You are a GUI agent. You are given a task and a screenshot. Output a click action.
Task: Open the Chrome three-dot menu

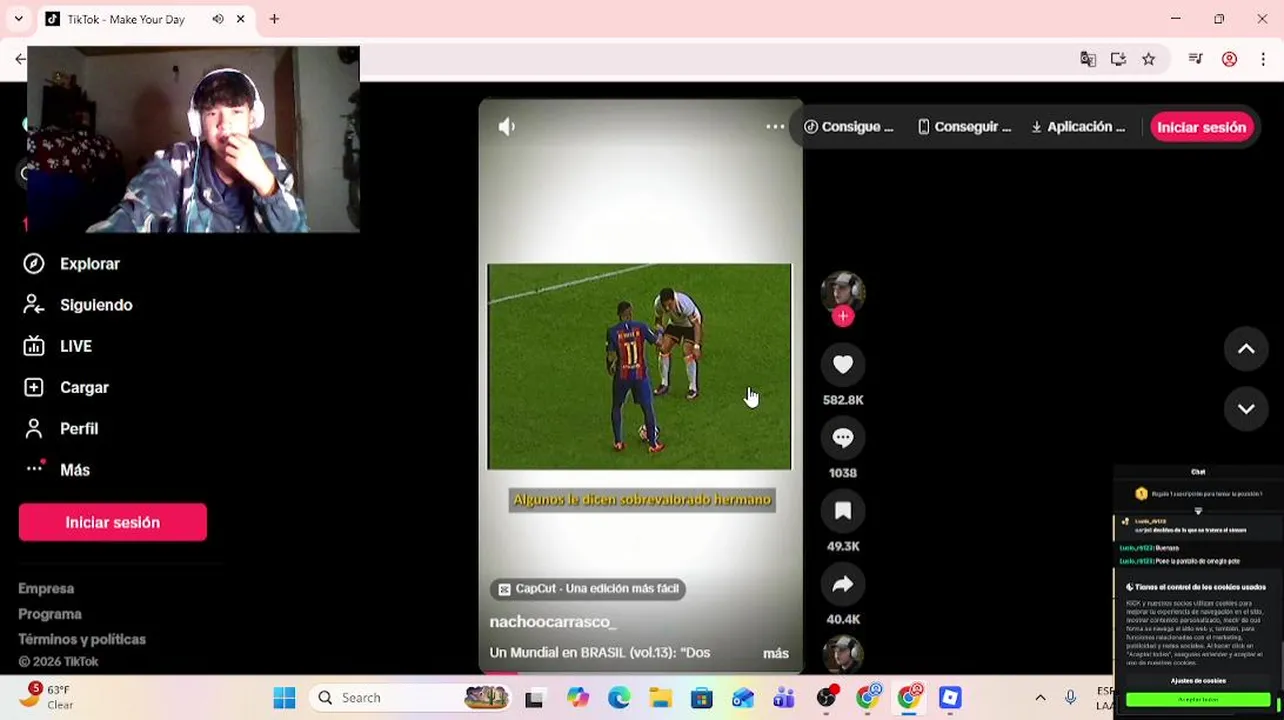1265,59
